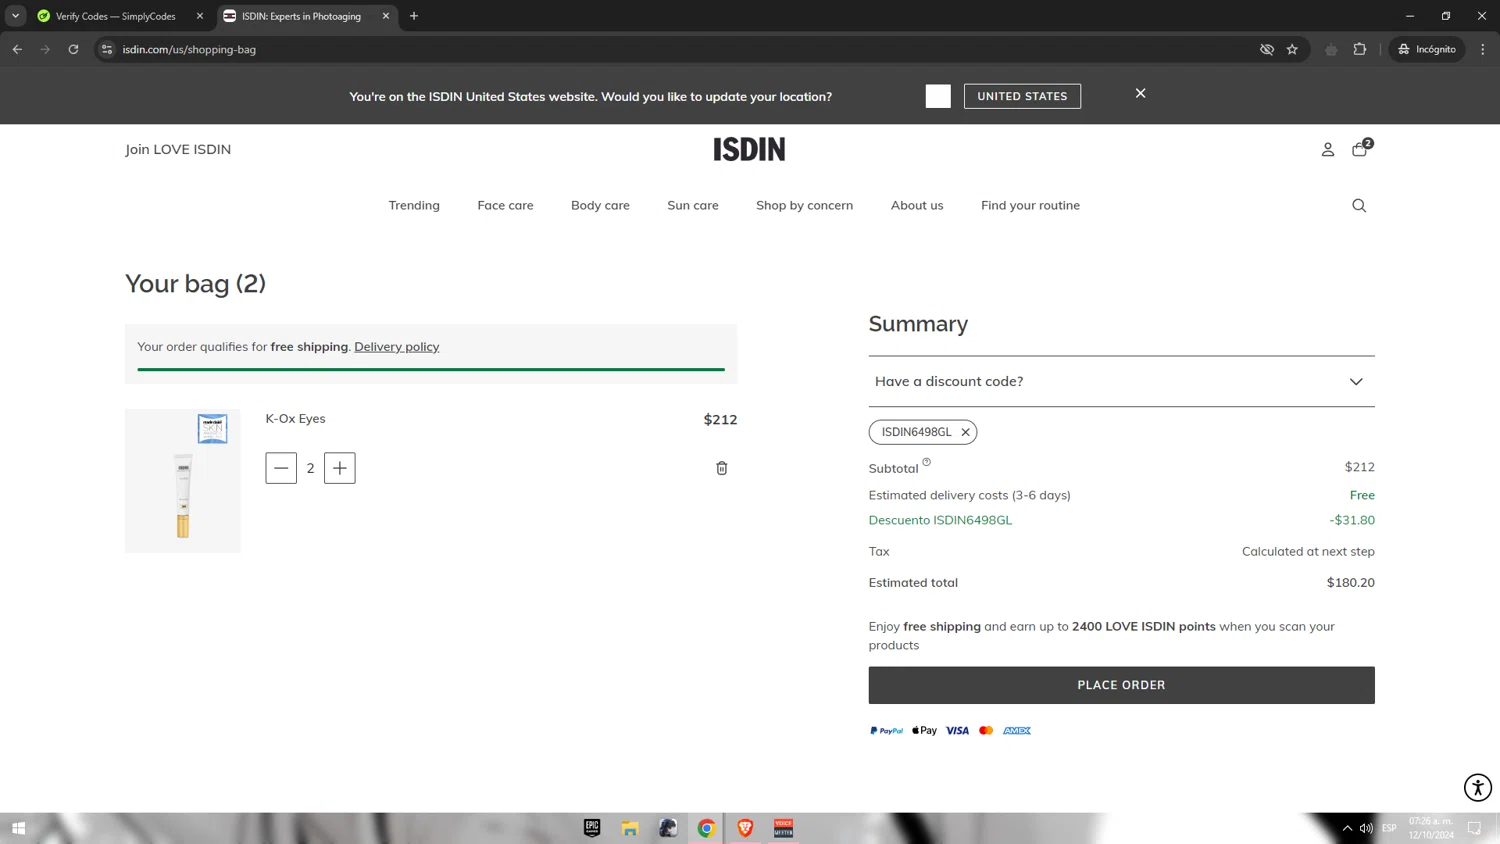Remove discount code ISDIN6498GL chip

[965, 432]
